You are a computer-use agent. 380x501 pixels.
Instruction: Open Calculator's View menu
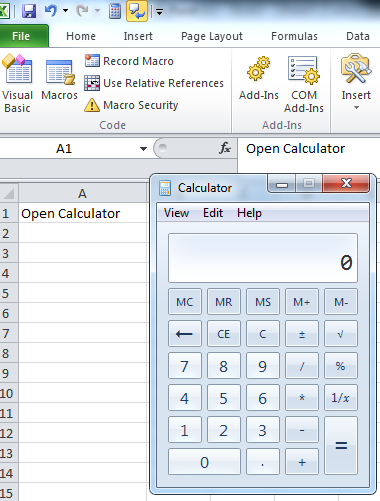176,213
